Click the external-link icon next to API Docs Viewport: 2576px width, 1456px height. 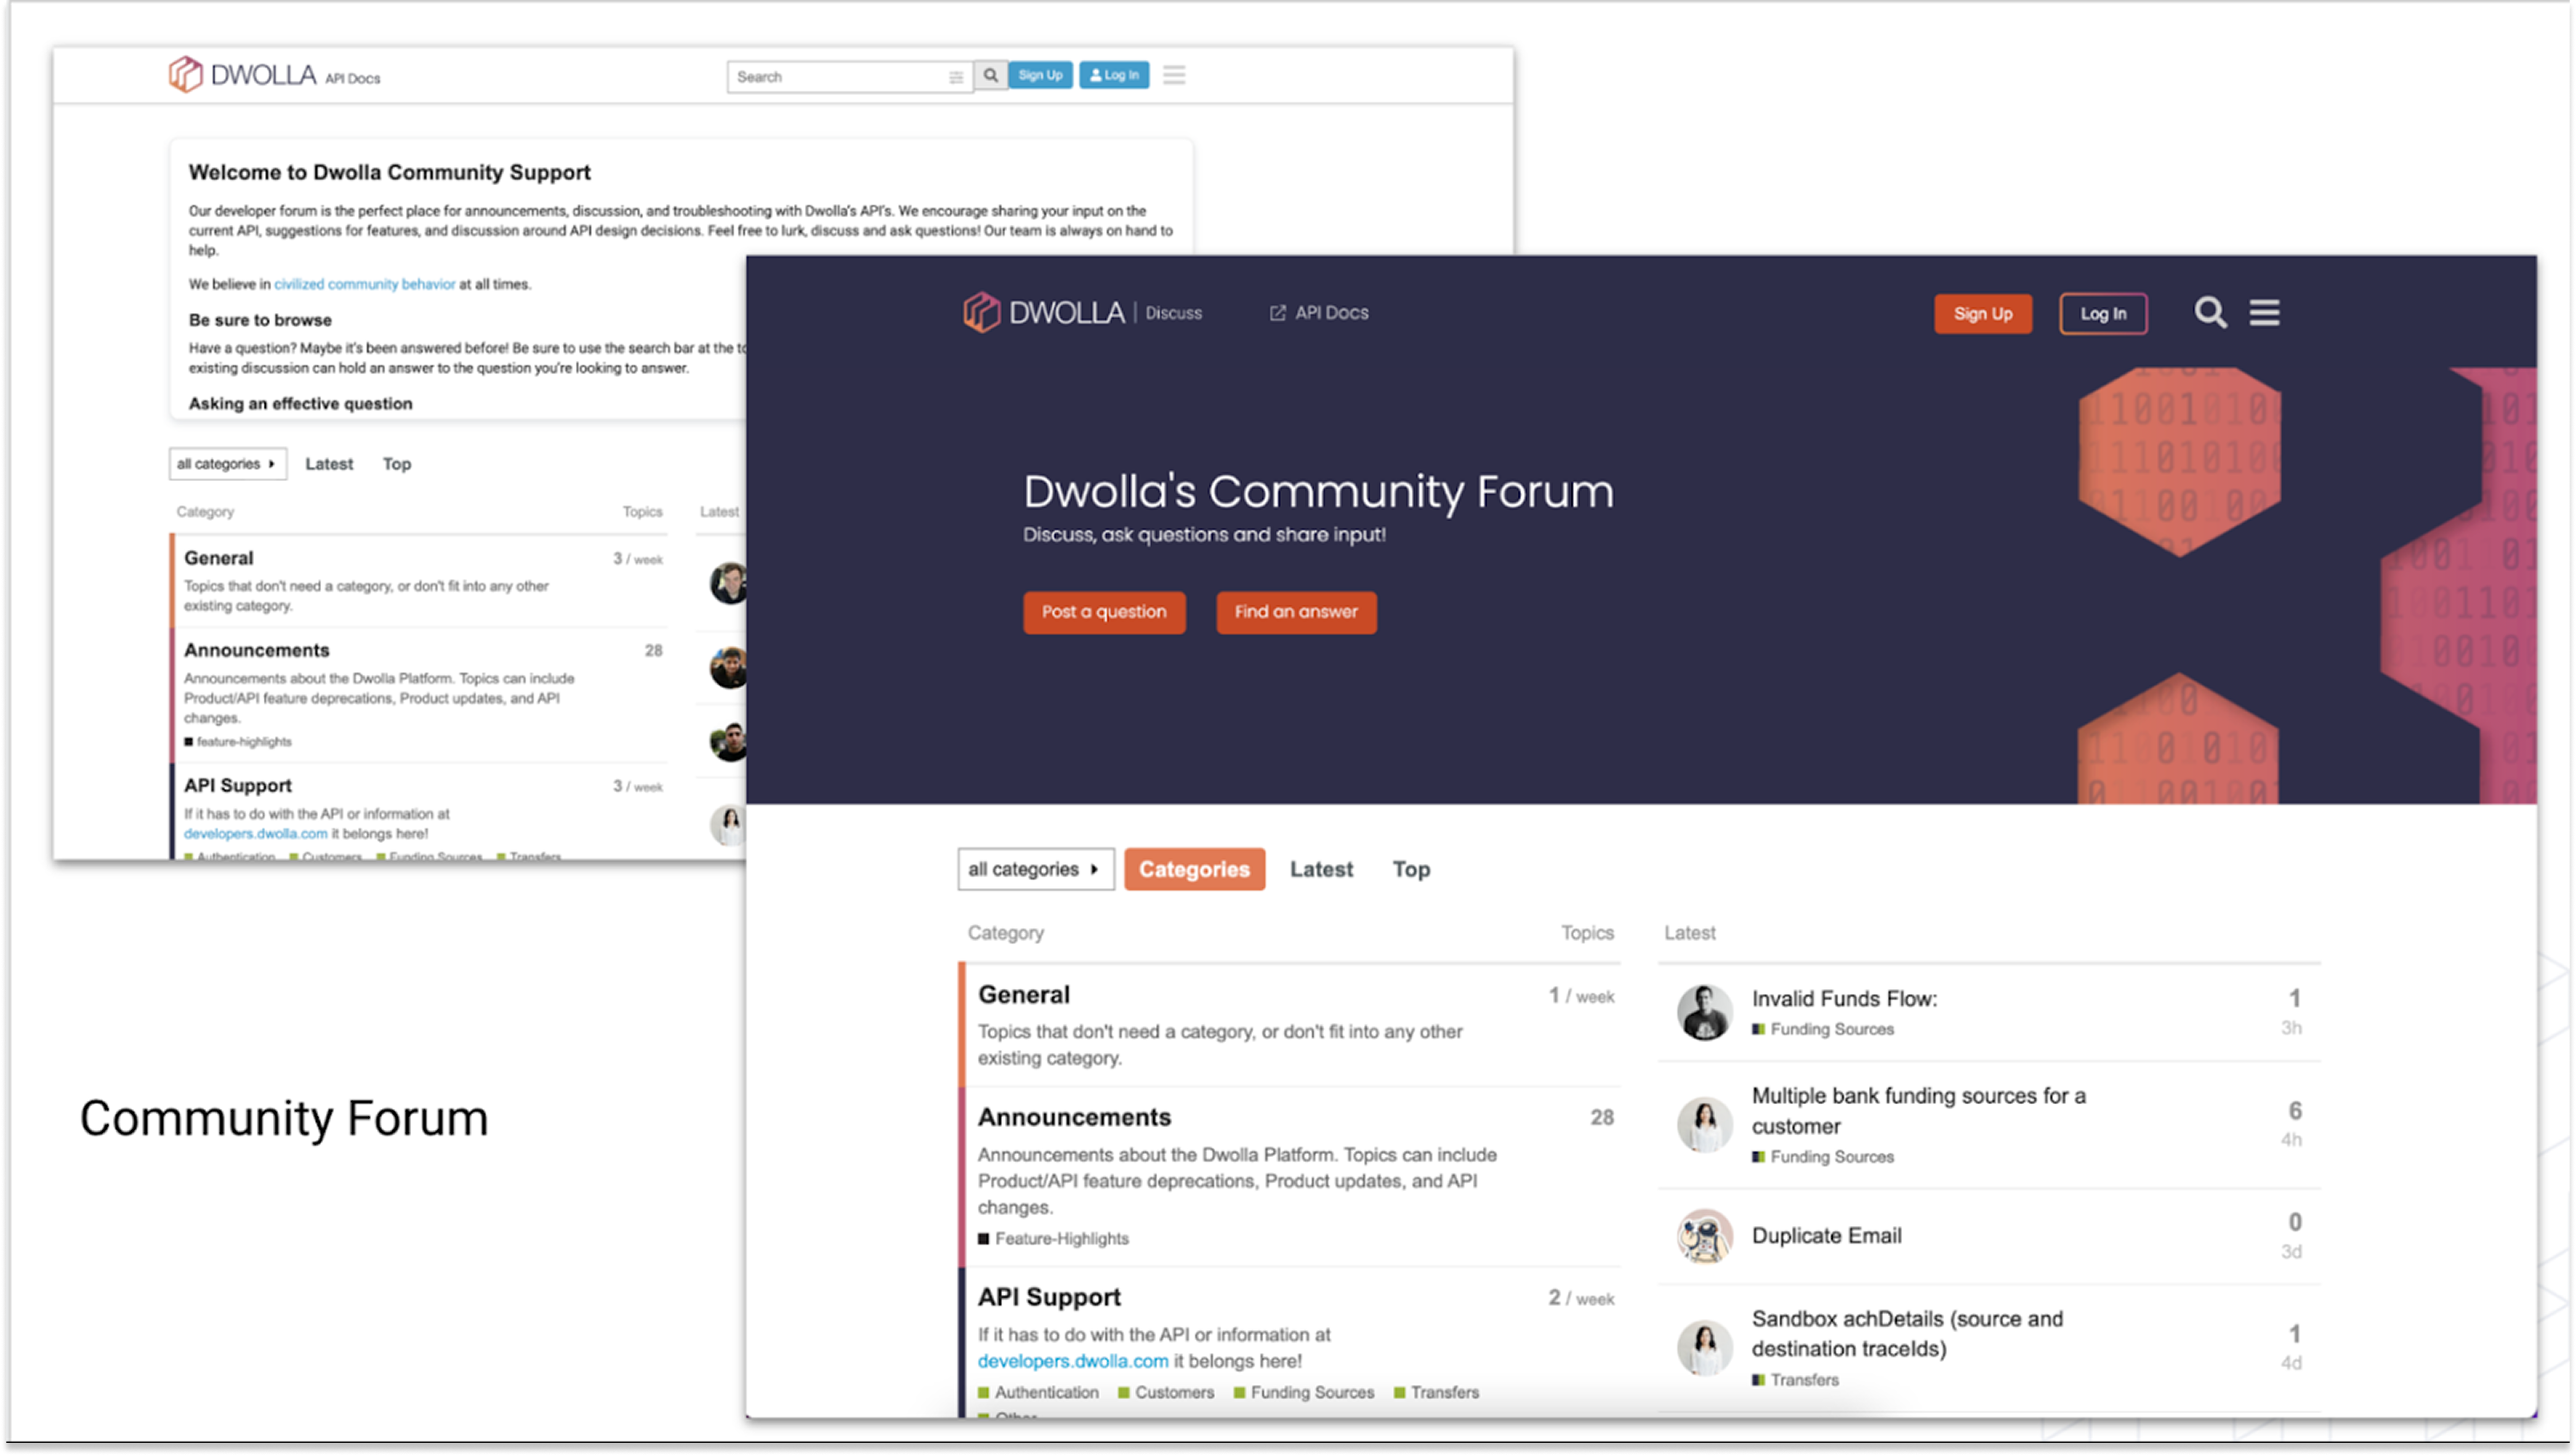[1277, 313]
